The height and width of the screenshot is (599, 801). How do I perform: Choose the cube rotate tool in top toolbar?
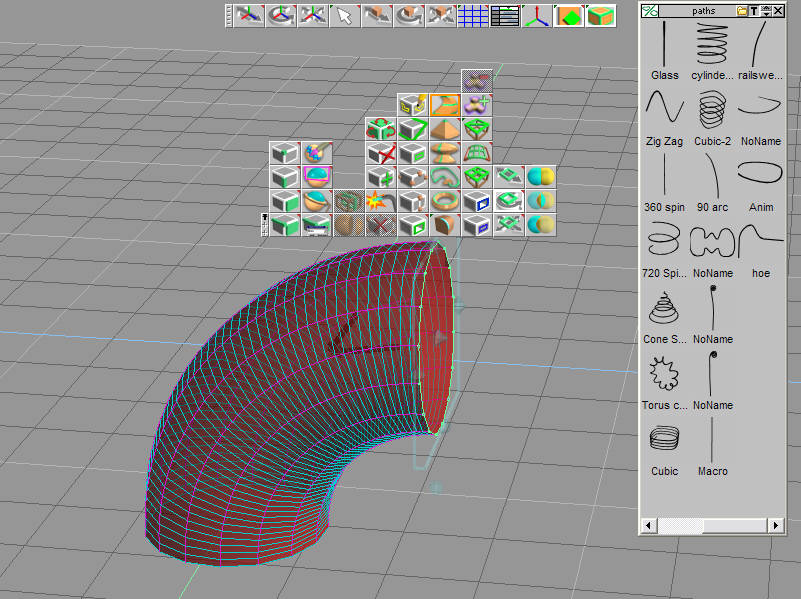coord(409,16)
